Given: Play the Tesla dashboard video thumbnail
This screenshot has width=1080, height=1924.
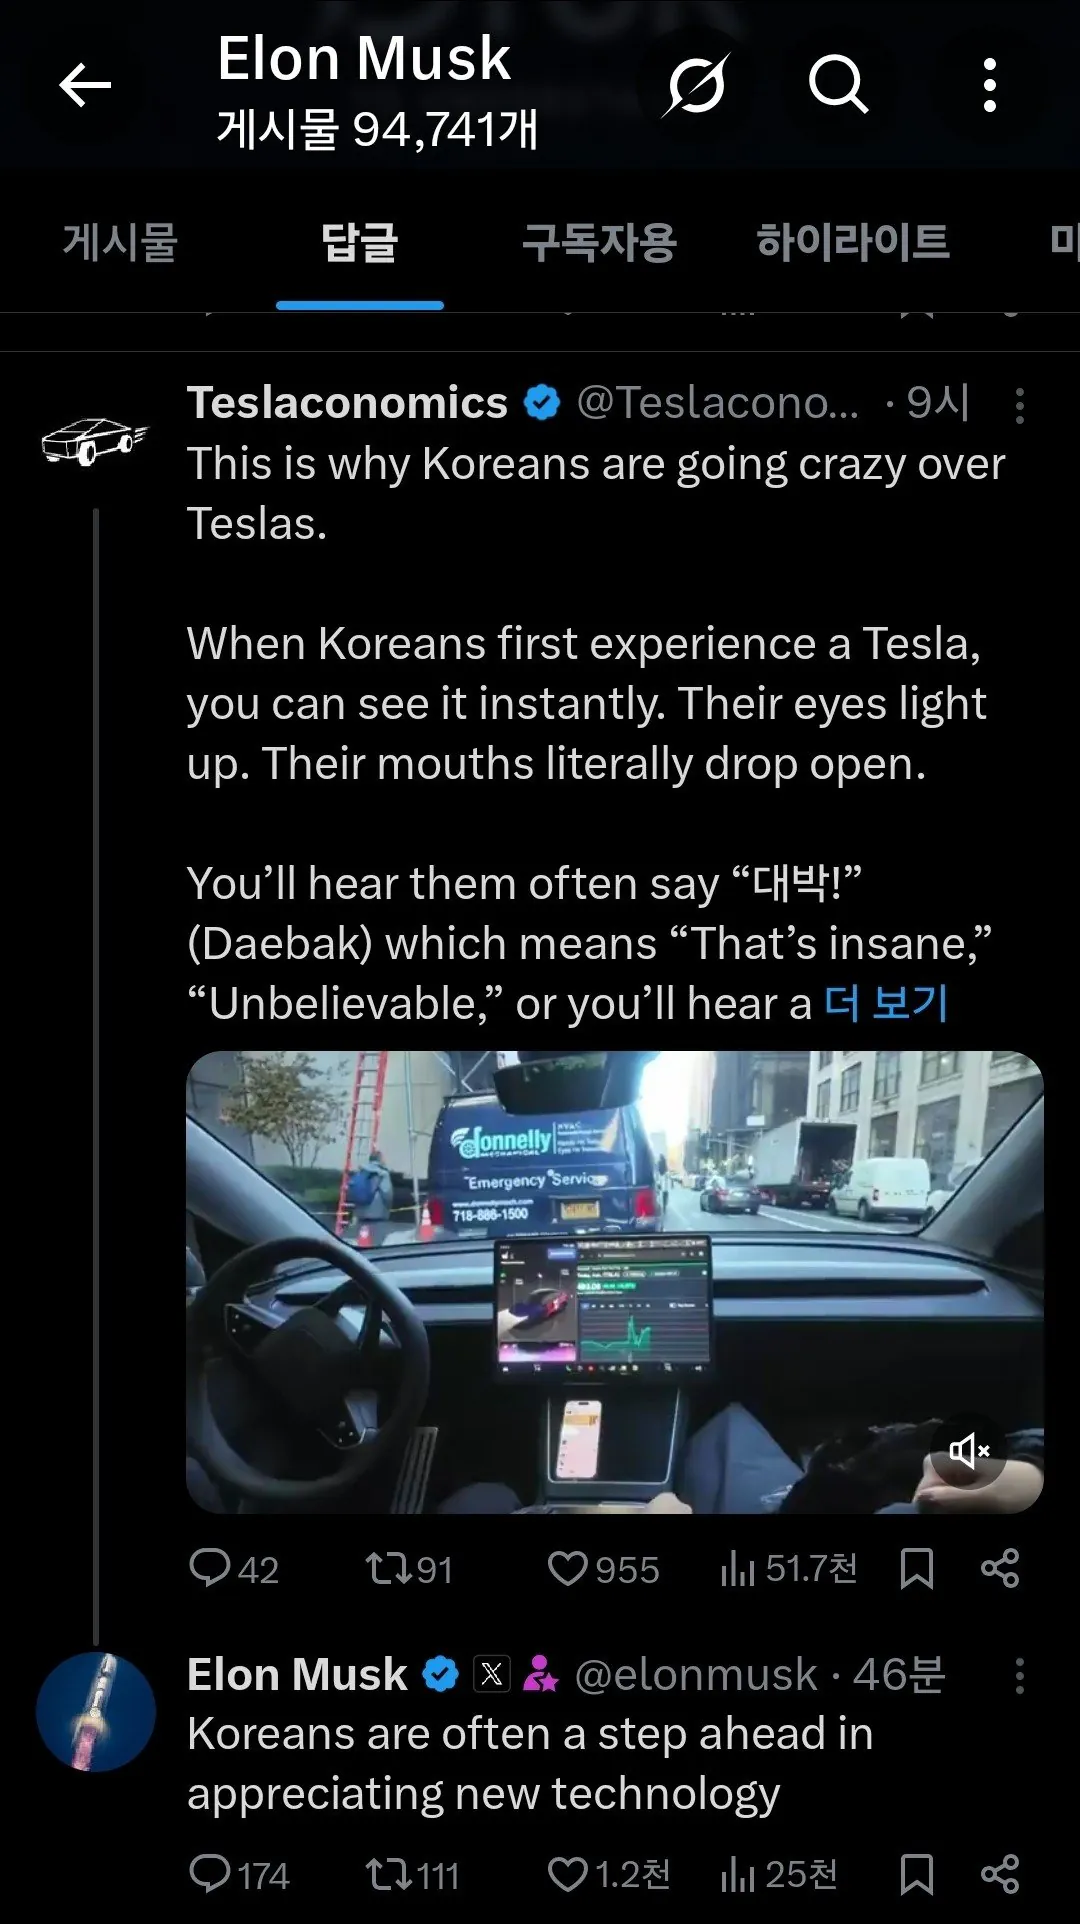Looking at the screenshot, I should (614, 1281).
